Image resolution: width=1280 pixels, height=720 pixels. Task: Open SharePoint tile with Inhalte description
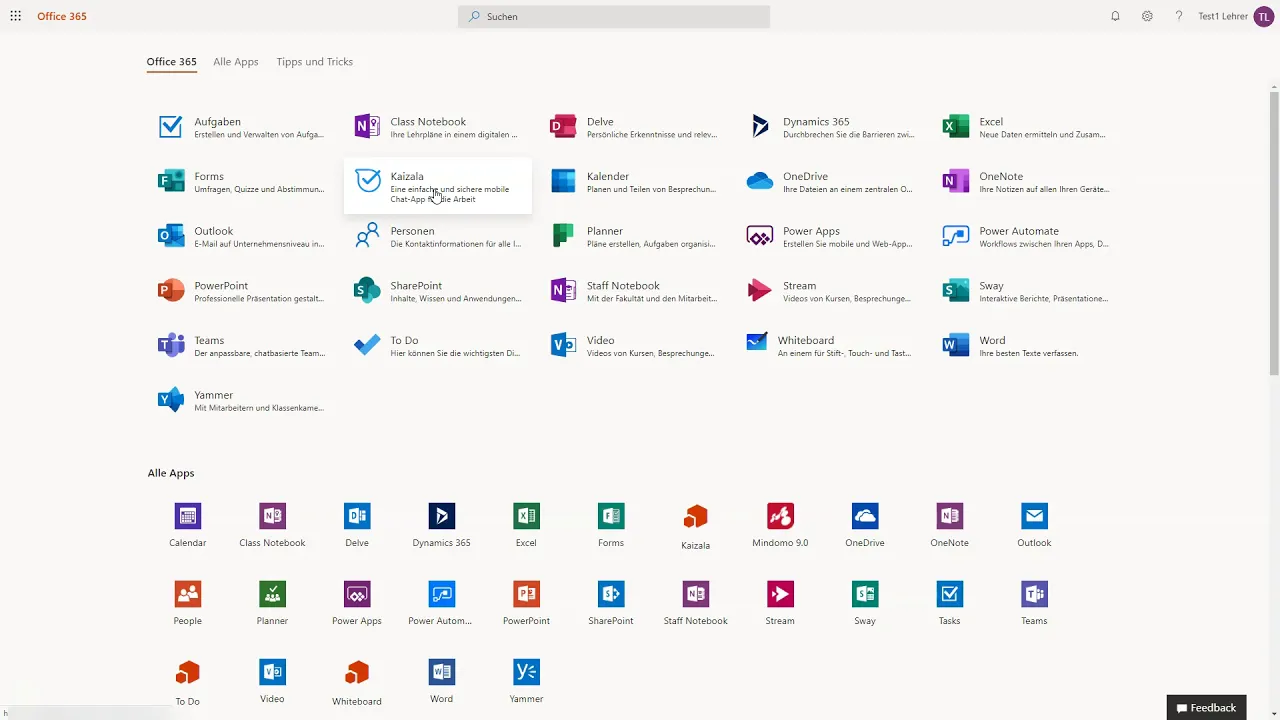437,291
